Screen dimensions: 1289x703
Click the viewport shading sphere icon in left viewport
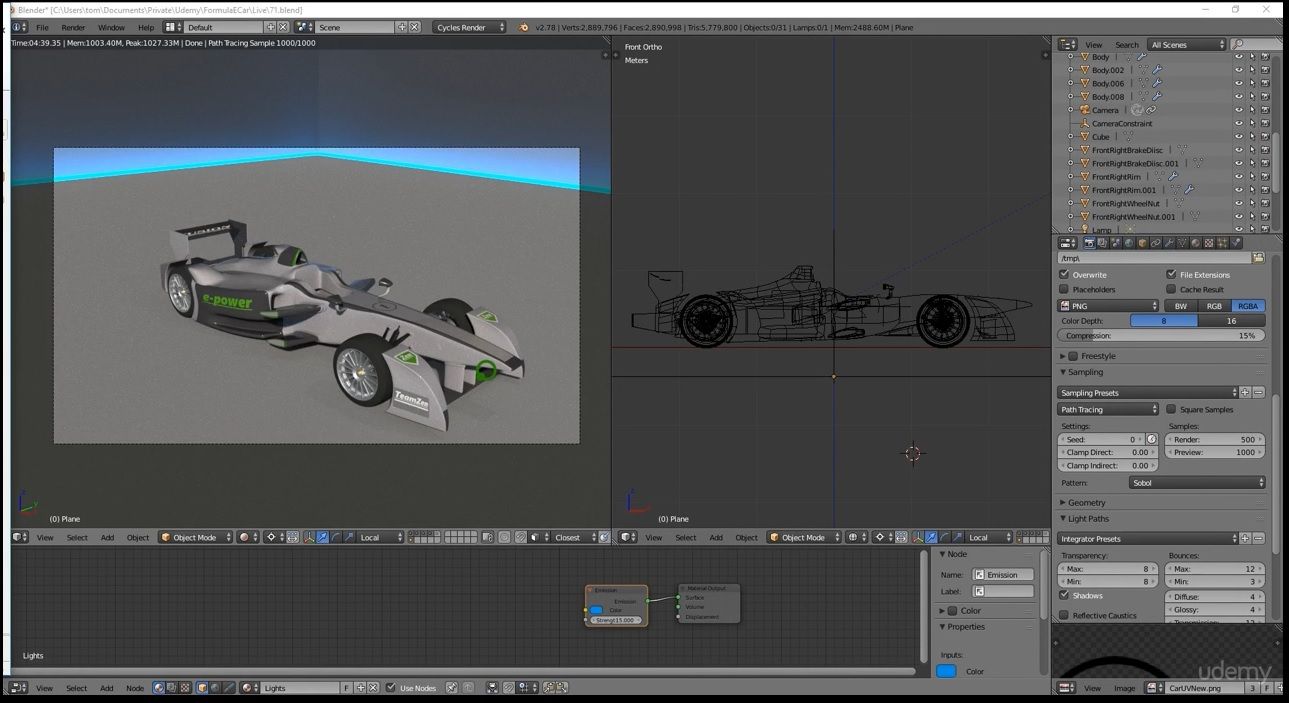(247, 537)
